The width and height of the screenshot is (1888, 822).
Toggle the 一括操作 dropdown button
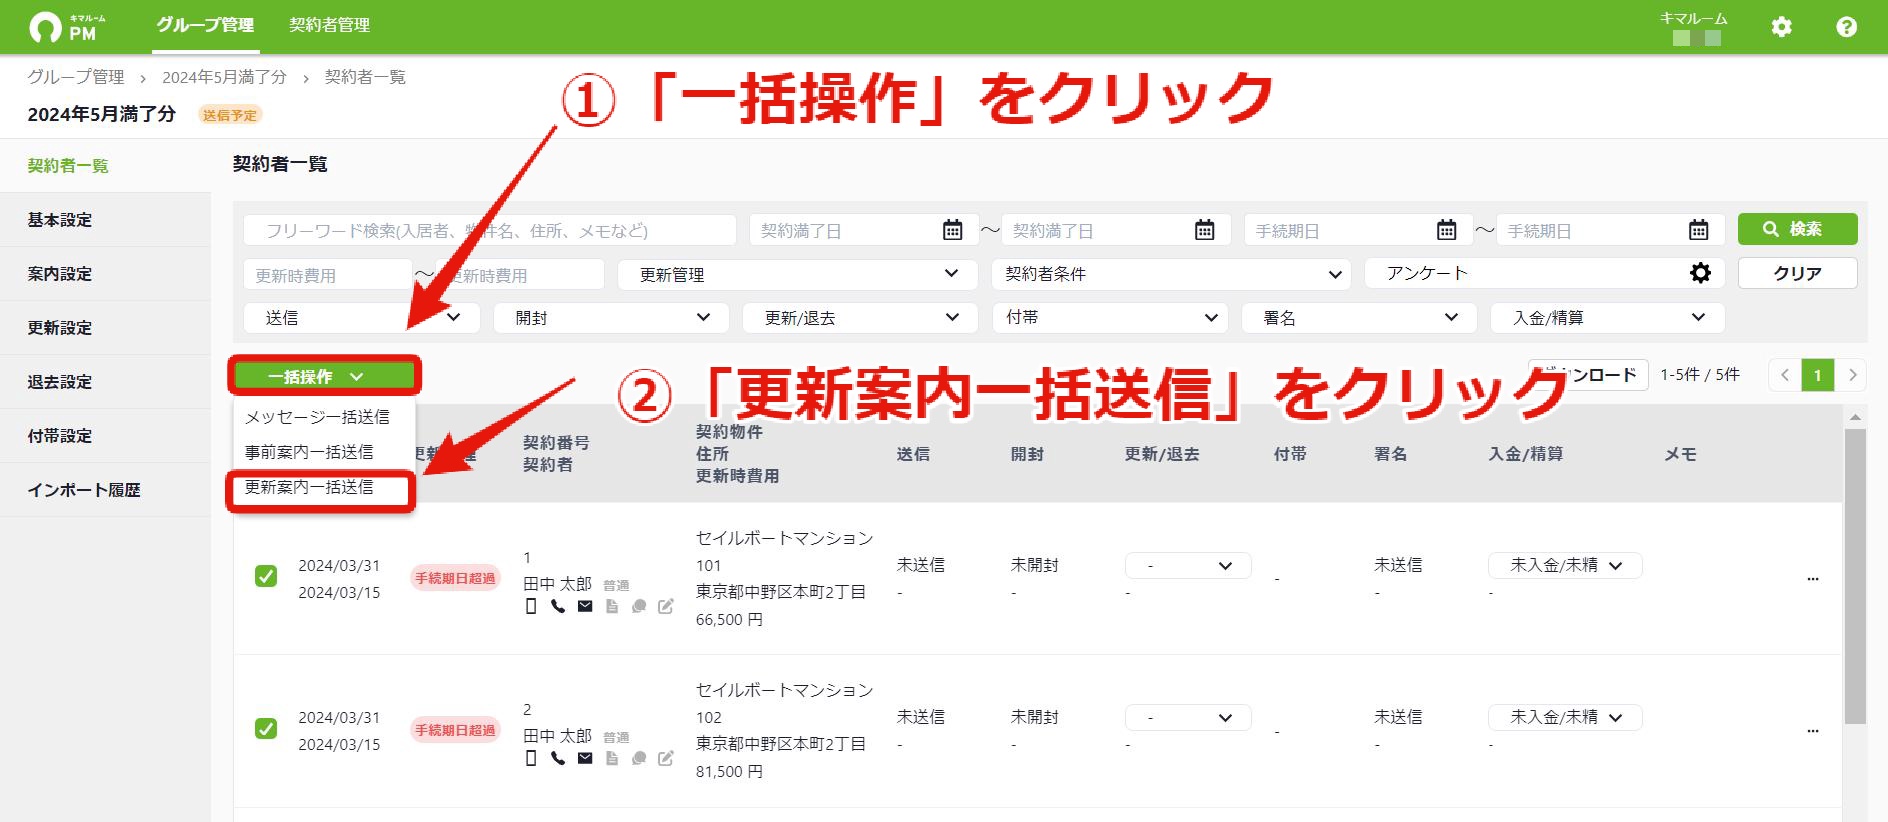pos(324,376)
